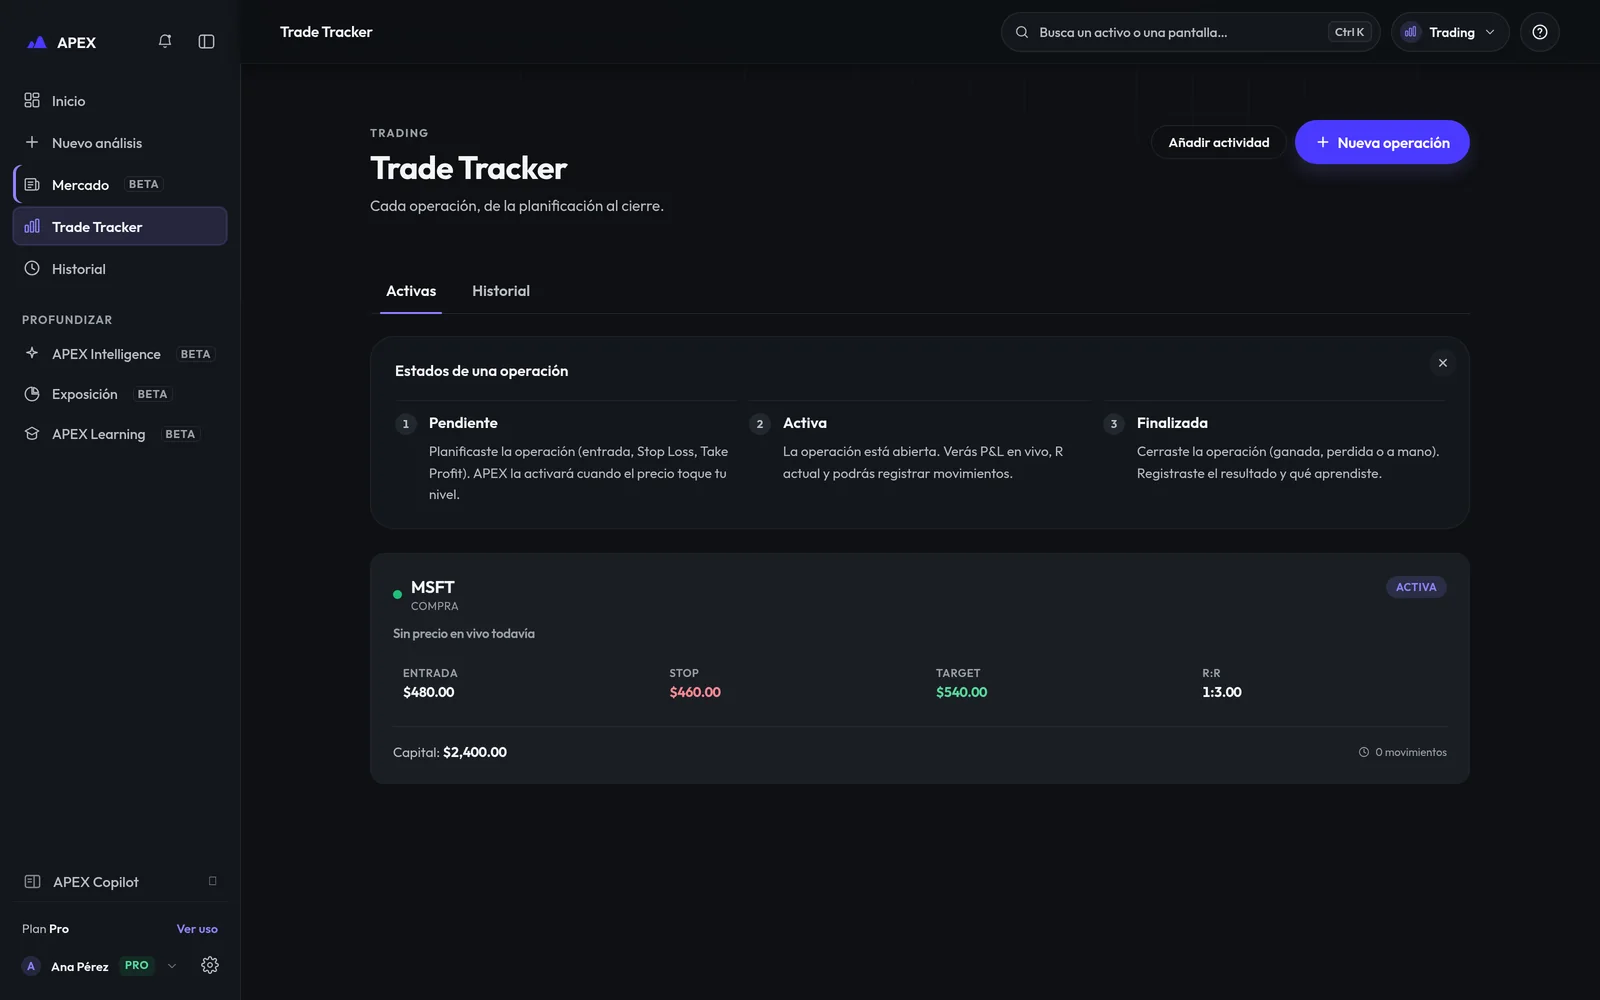This screenshot has height=1000, width=1600.
Task: Switch to the Activas tab
Action: point(411,291)
